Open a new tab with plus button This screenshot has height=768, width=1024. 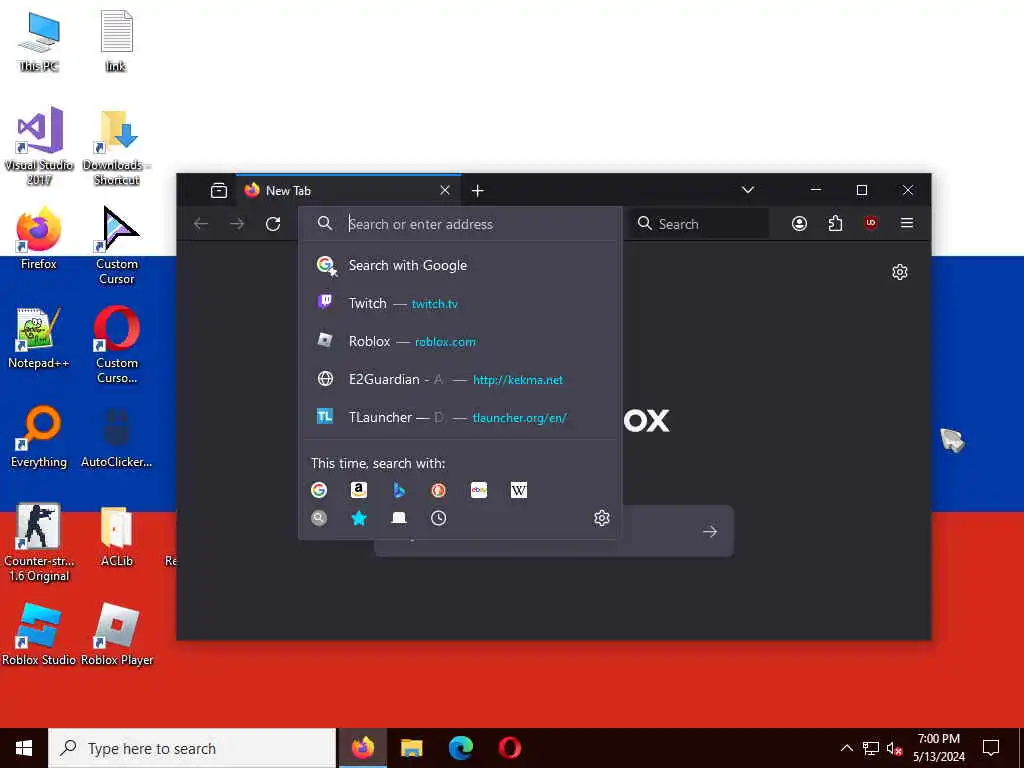point(477,191)
